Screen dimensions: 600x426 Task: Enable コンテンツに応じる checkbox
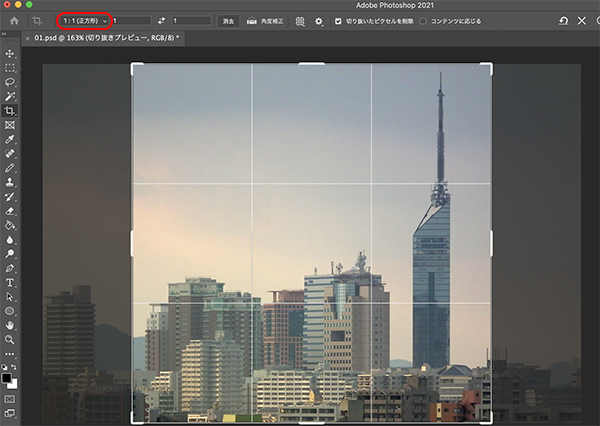pyautogui.click(x=423, y=20)
